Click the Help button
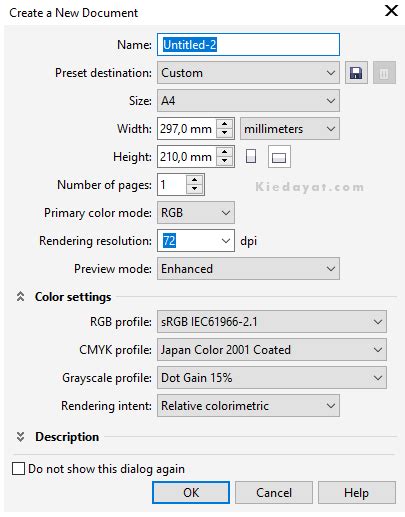This screenshot has width=405, height=517. pos(357,492)
